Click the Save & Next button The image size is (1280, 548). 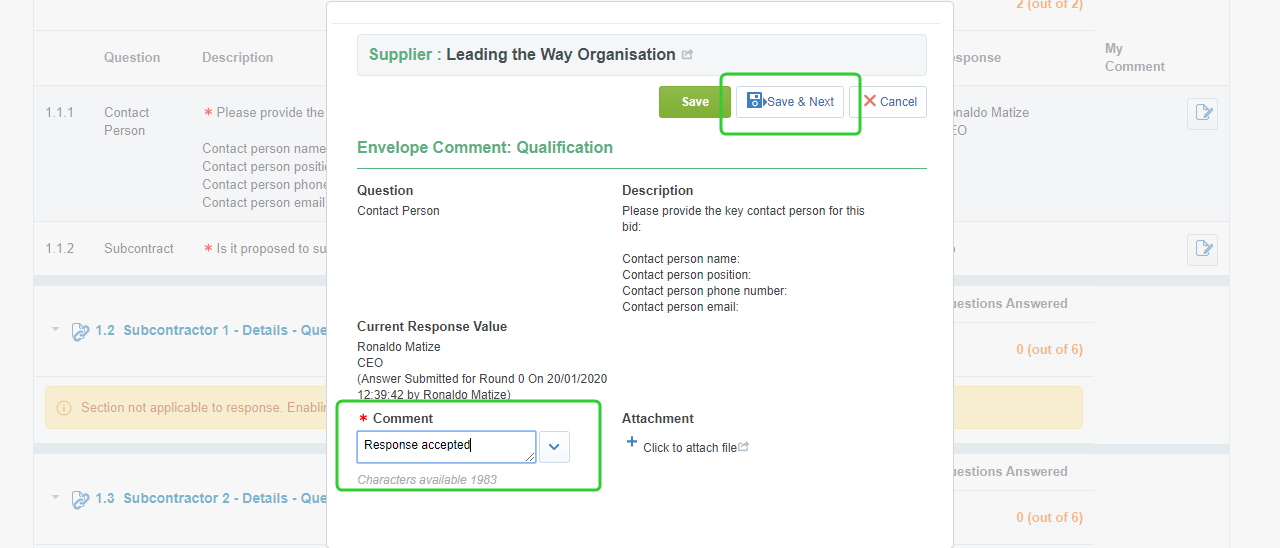tap(790, 102)
